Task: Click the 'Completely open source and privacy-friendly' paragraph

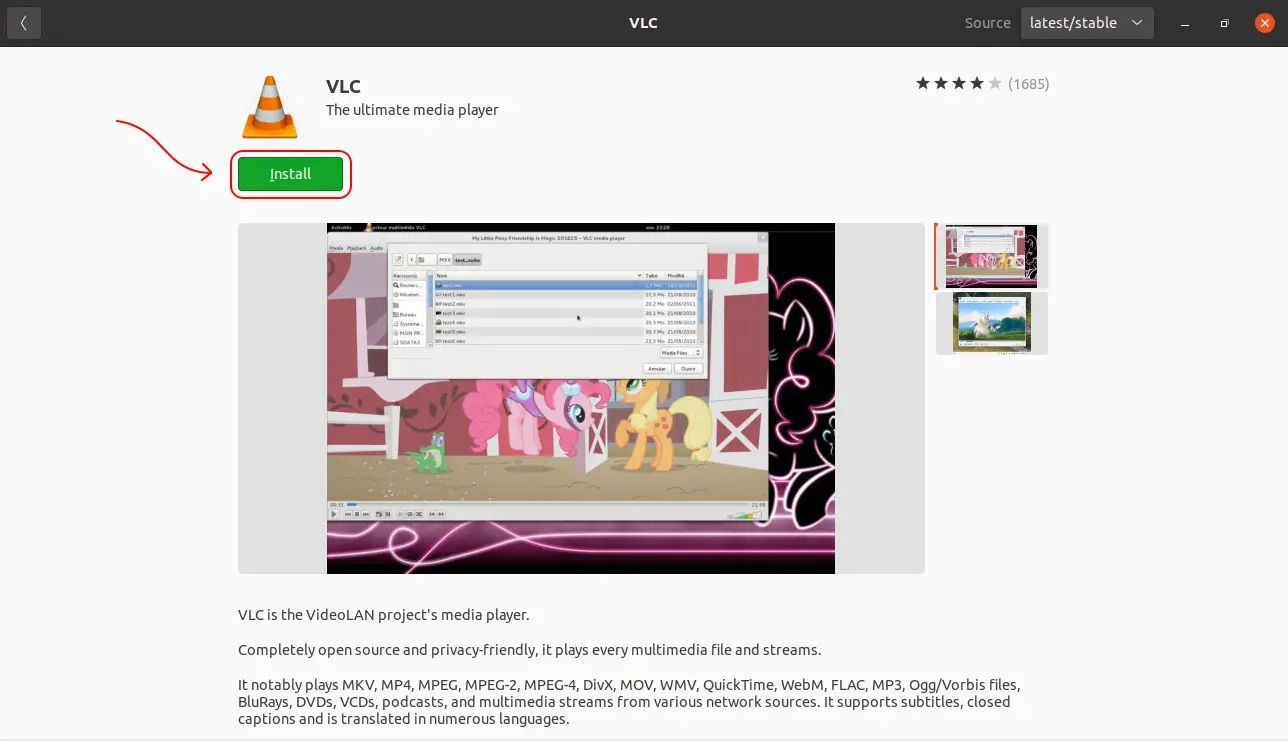Action: point(529,650)
